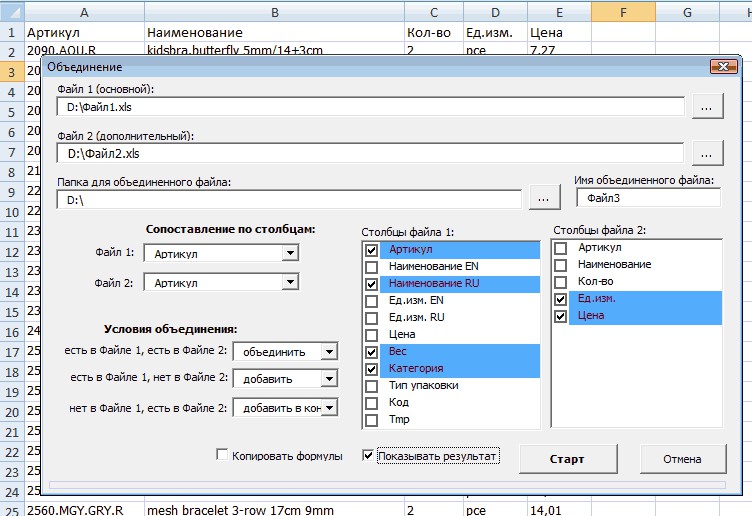
Task: Select row 25 header in the spreadsheet
Action: coord(12,510)
